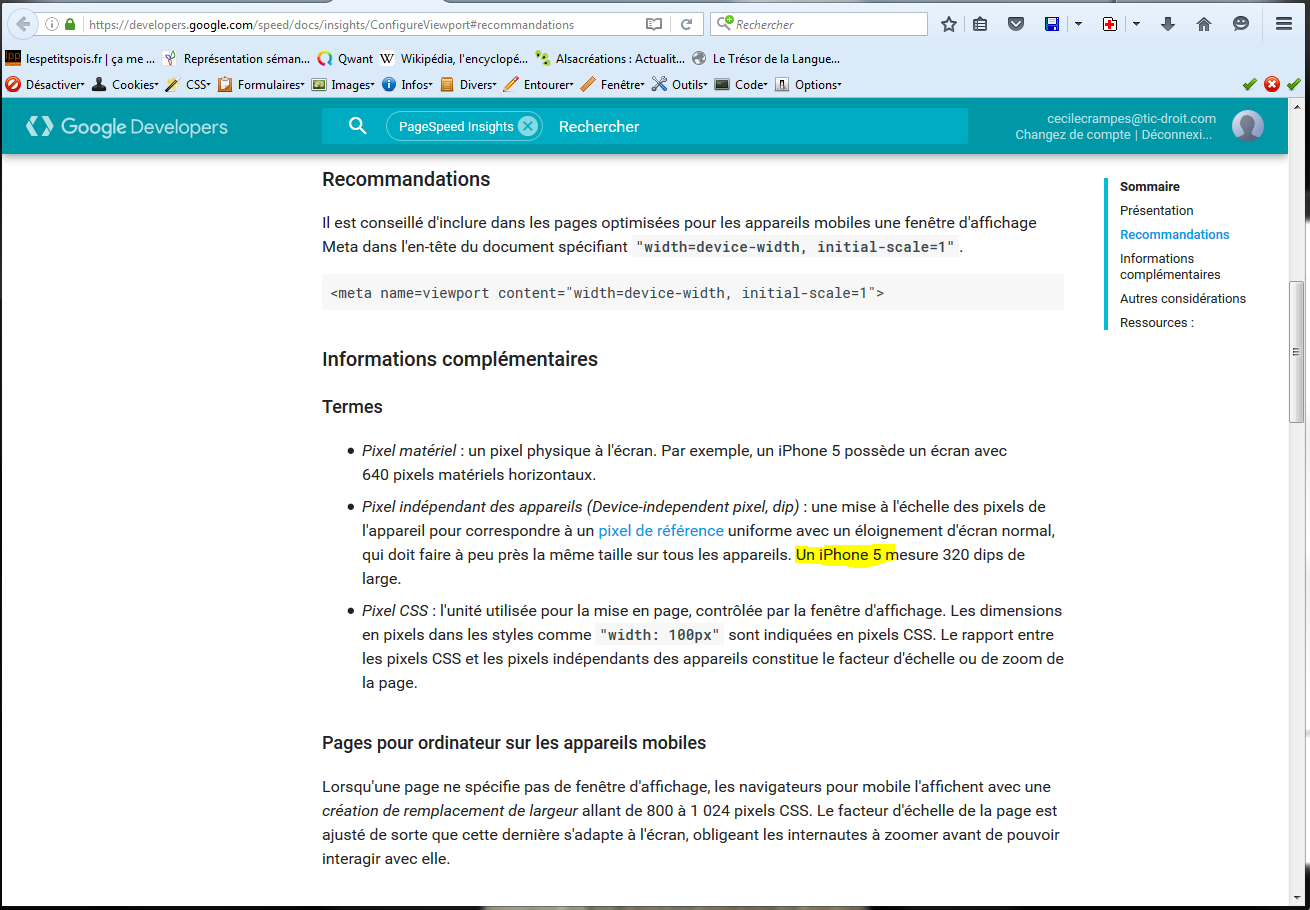Screen dimensions: 1310x910
Task: Open the Infos developer menu
Action: 409,85
